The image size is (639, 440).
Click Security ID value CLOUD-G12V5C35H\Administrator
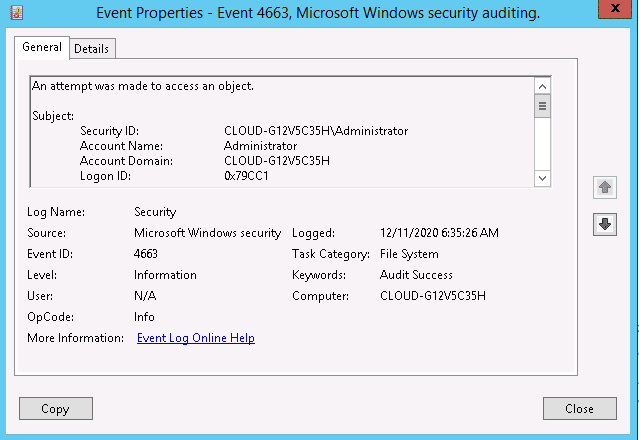316,131
